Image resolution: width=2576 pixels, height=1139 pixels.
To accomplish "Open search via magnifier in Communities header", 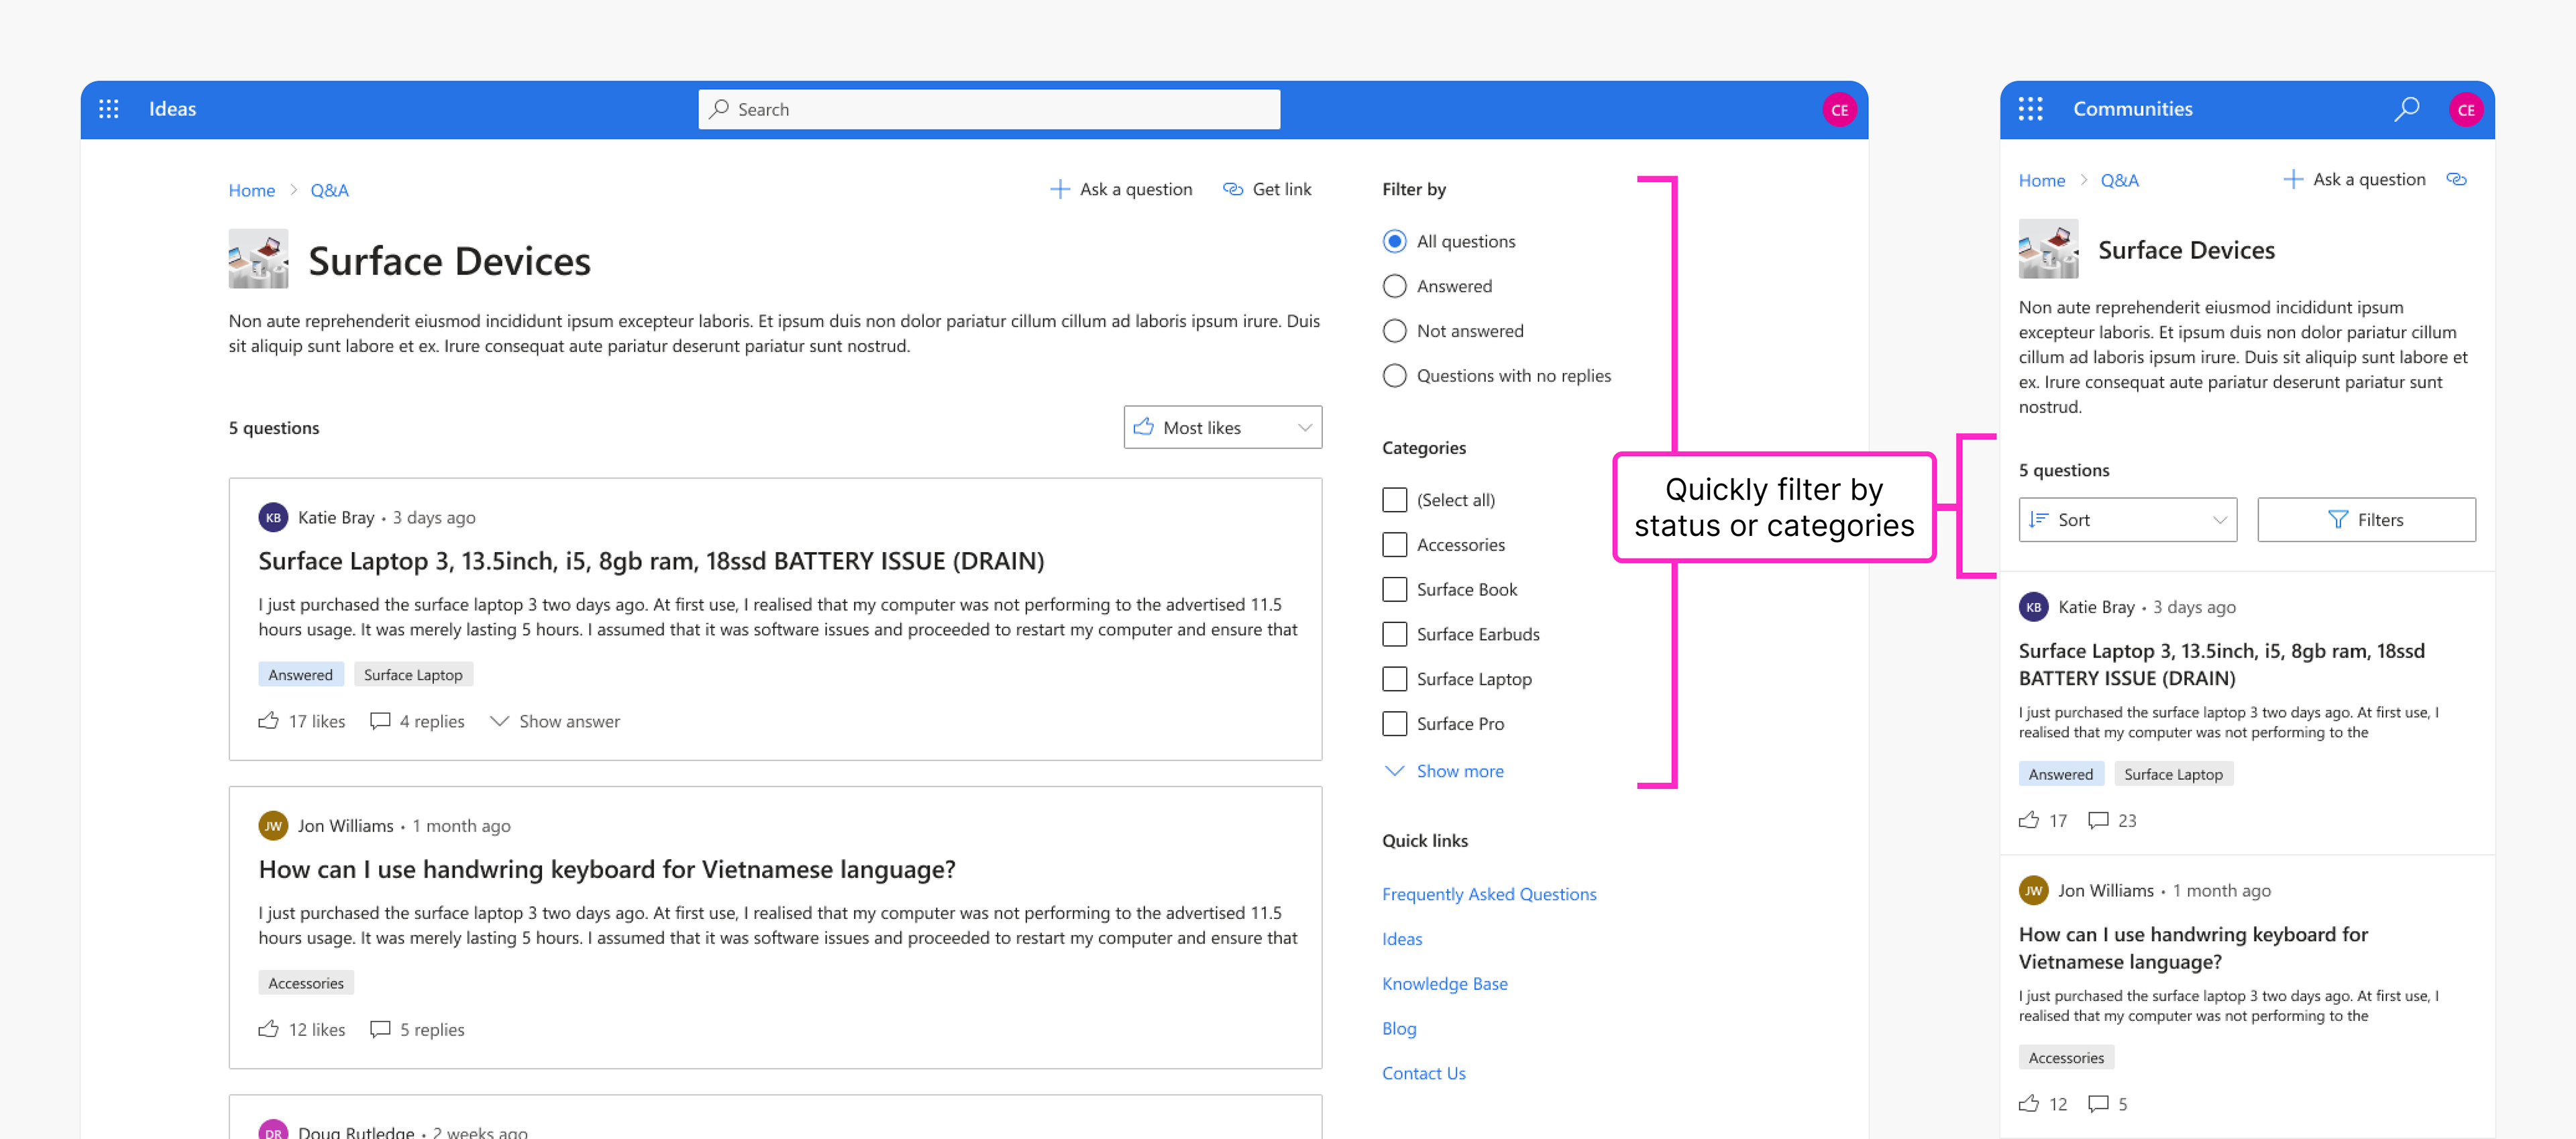I will 2407,109.
